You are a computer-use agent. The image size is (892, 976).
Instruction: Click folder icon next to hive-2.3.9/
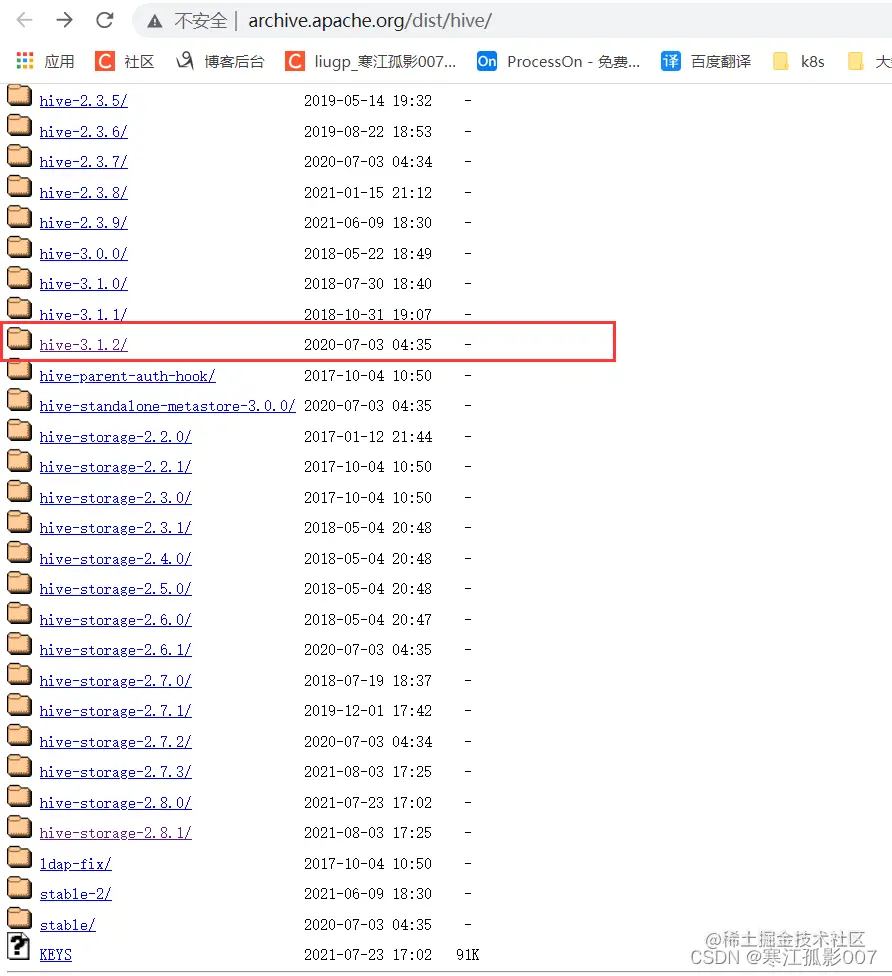pyautogui.click(x=19, y=217)
